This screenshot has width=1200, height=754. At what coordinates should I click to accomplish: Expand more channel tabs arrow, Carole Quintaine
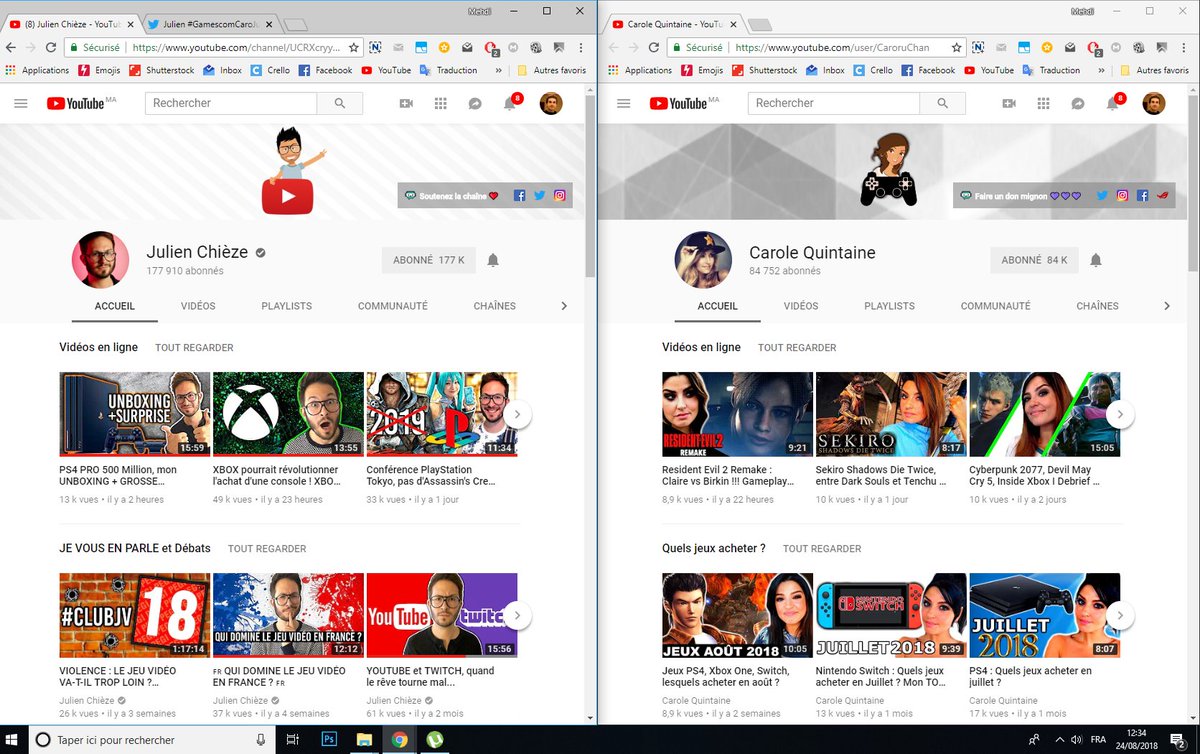1167,306
